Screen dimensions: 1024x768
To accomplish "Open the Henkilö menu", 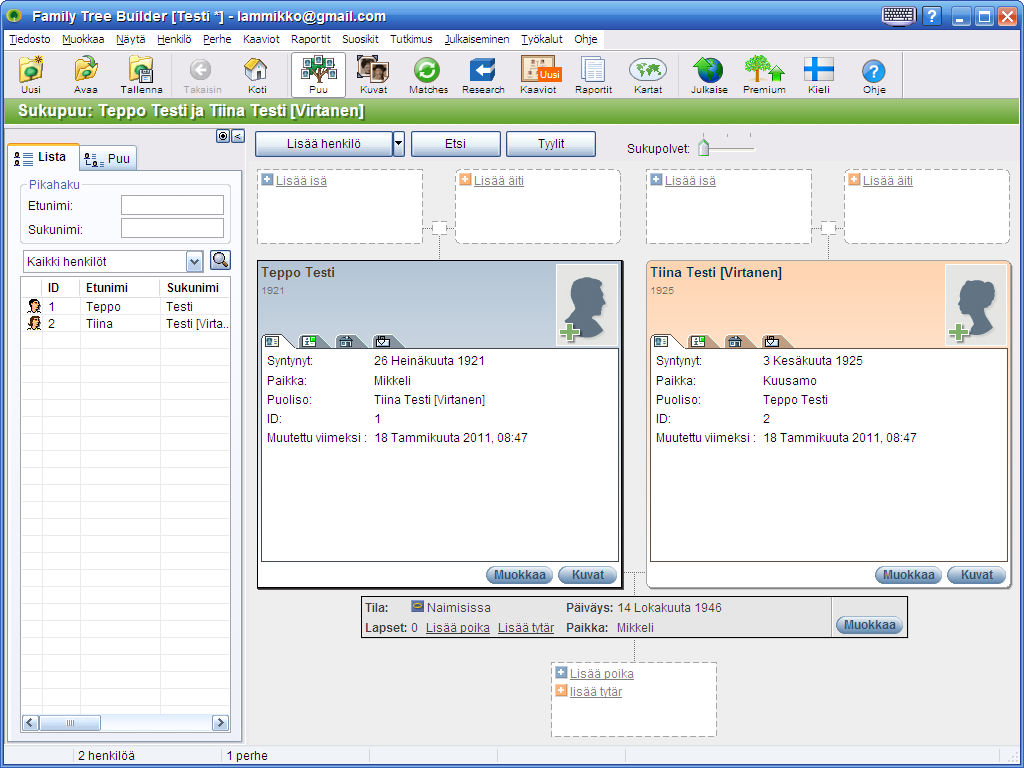I will click(174, 39).
